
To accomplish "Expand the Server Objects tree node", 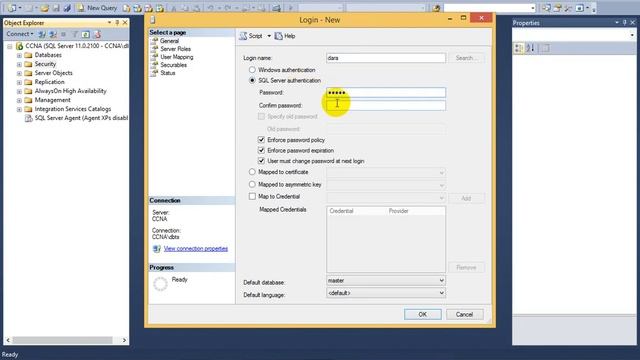I will click(x=19, y=73).
